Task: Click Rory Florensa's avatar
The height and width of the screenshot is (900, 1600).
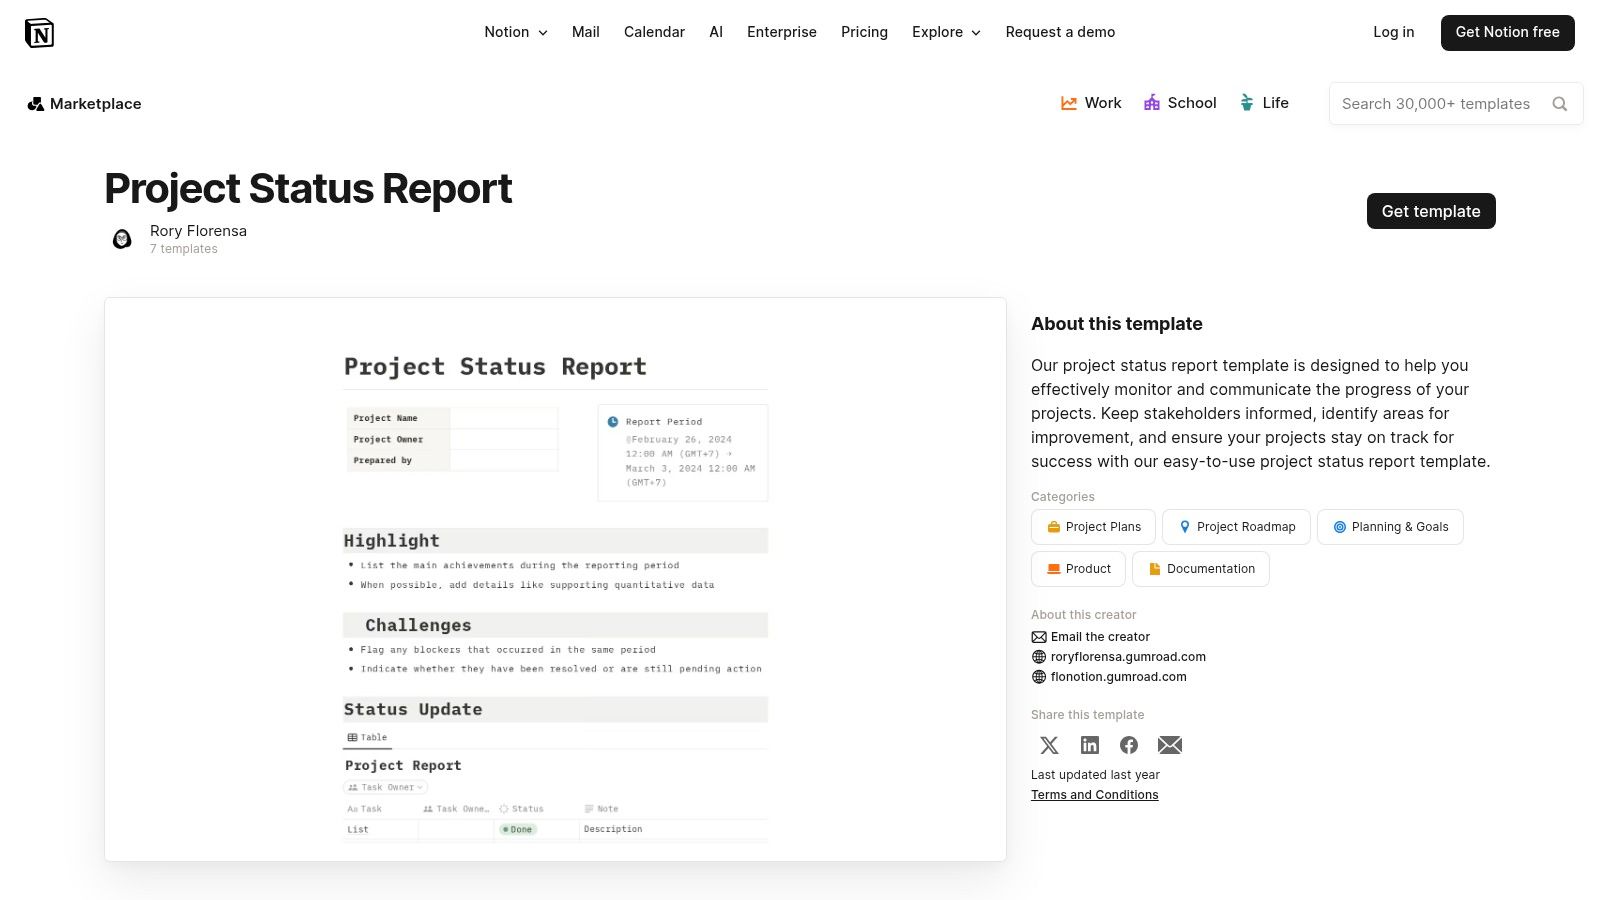Action: click(122, 239)
